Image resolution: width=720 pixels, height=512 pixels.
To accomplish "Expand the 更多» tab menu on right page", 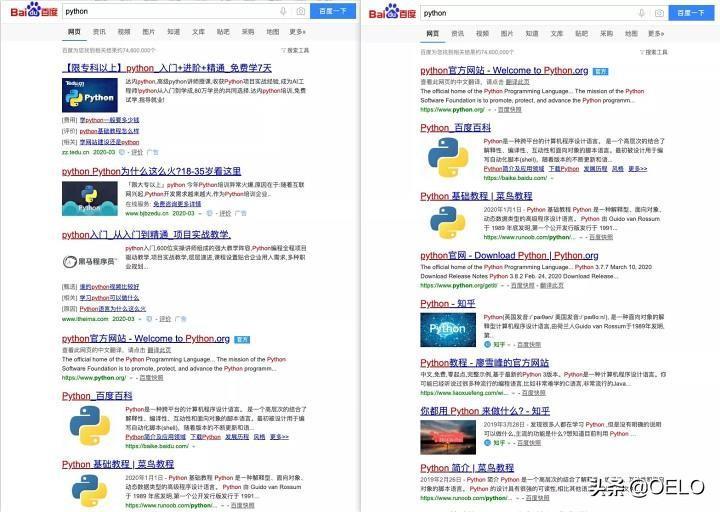I will 656,34.
